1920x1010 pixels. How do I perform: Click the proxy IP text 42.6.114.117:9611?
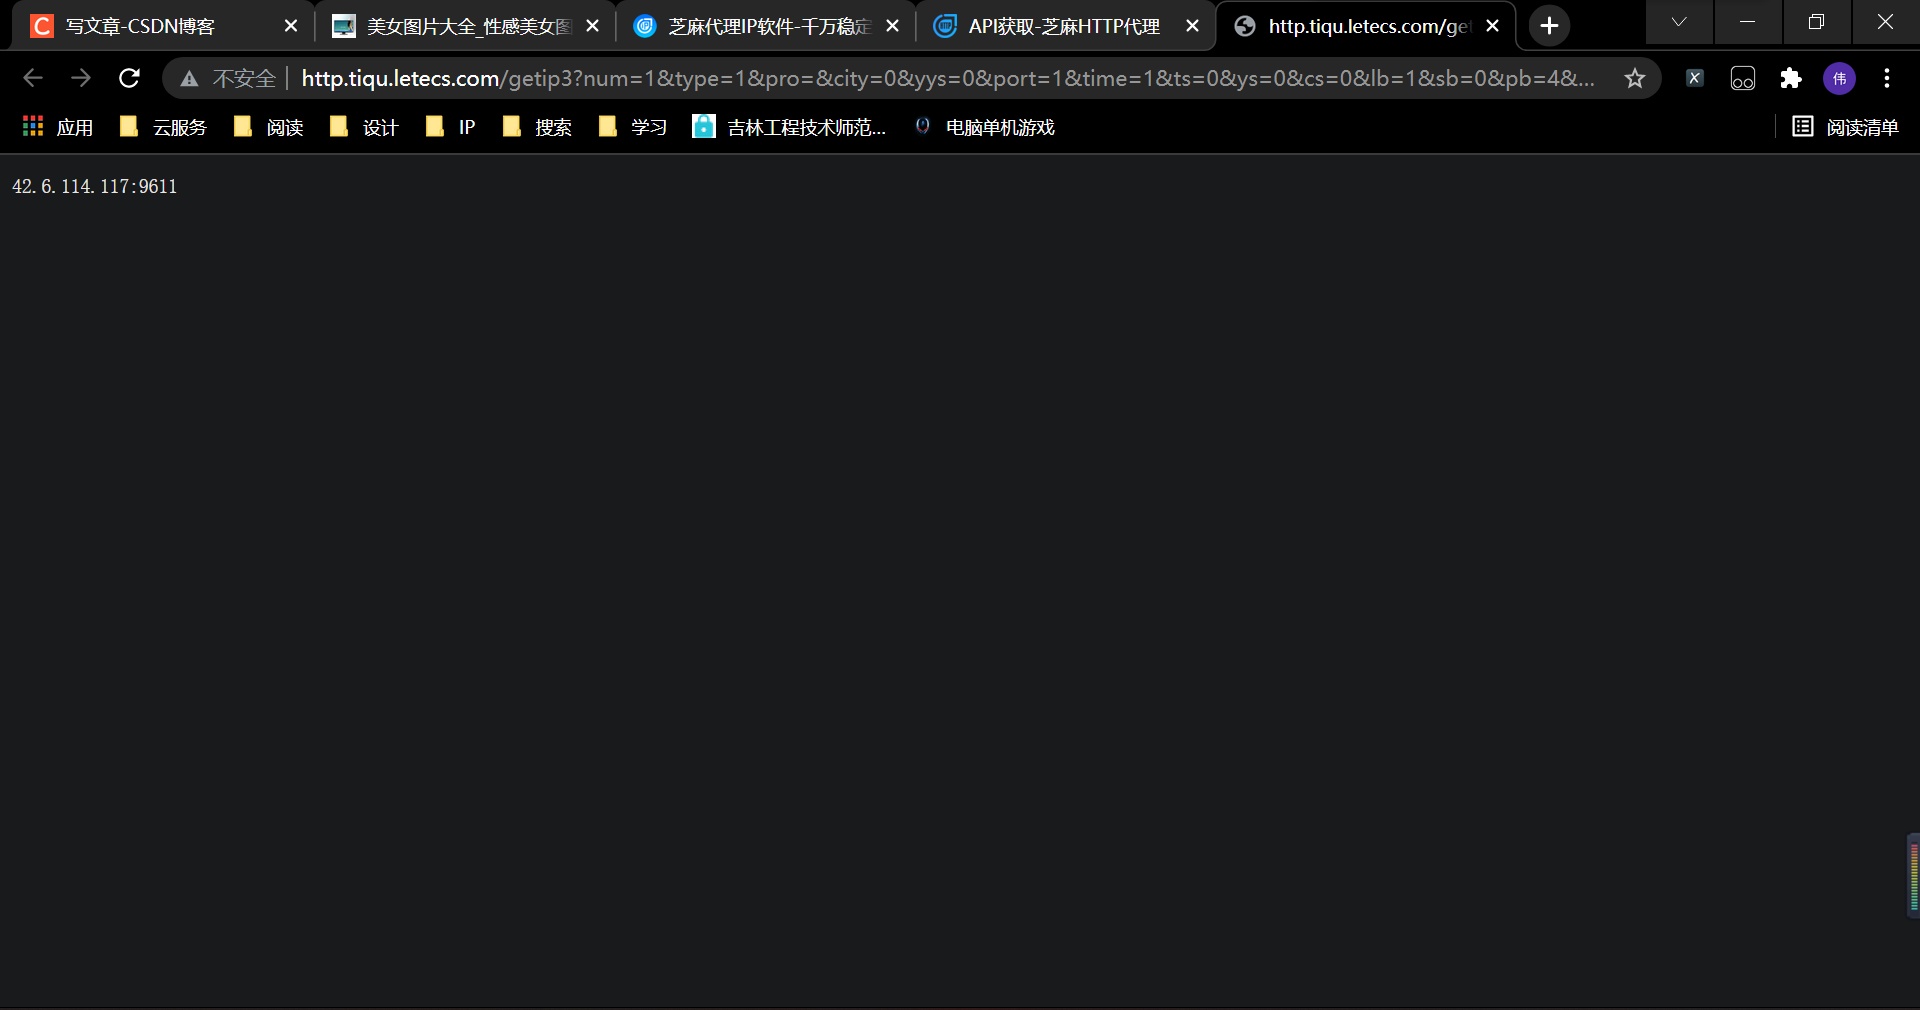tap(94, 187)
